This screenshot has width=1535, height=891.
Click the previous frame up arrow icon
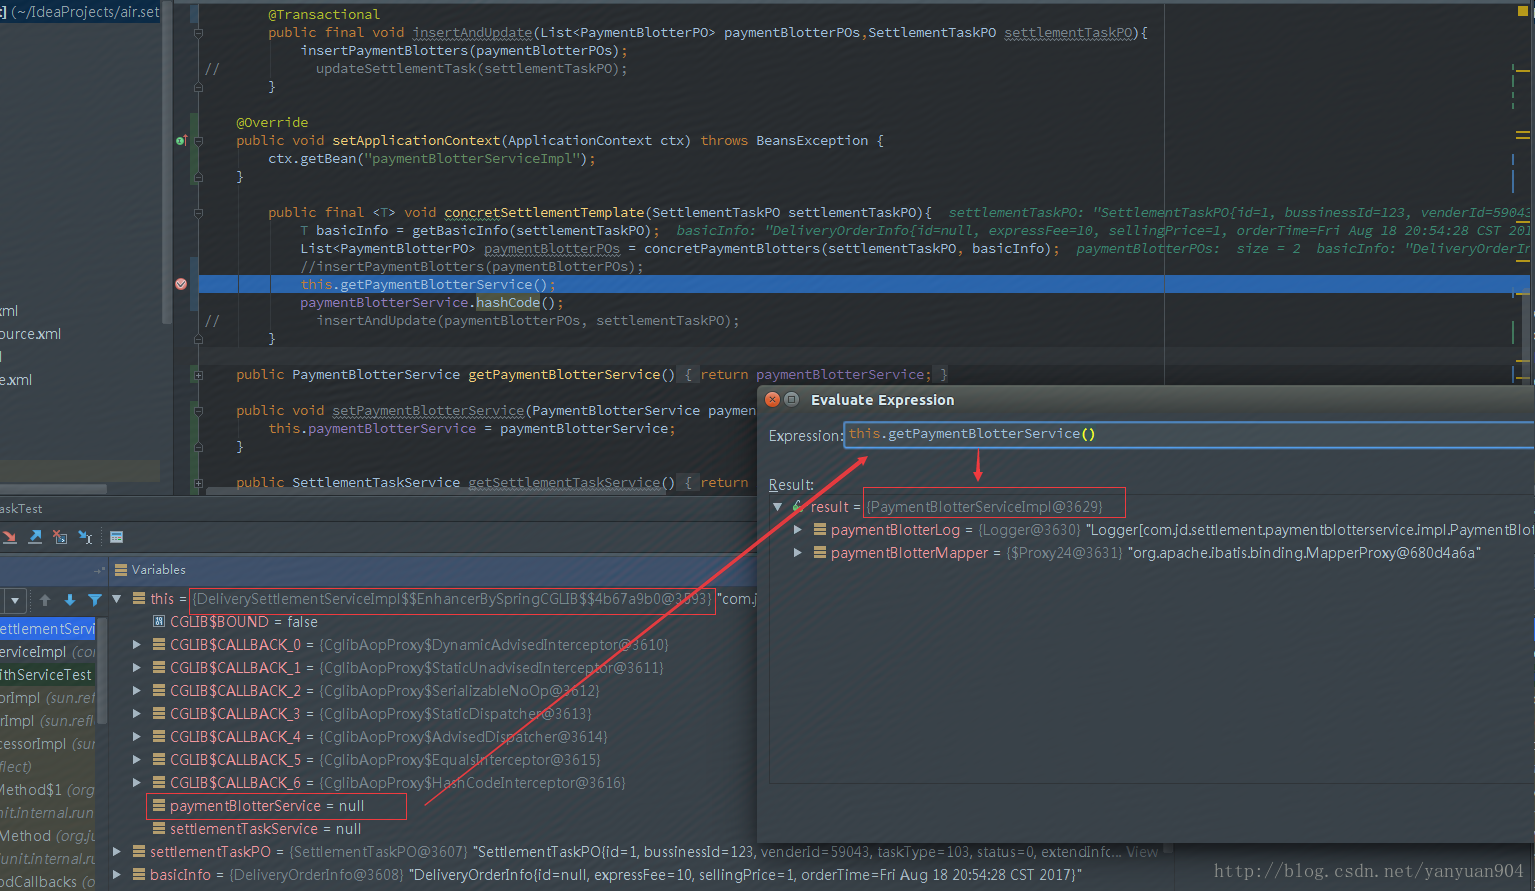pyautogui.click(x=45, y=600)
